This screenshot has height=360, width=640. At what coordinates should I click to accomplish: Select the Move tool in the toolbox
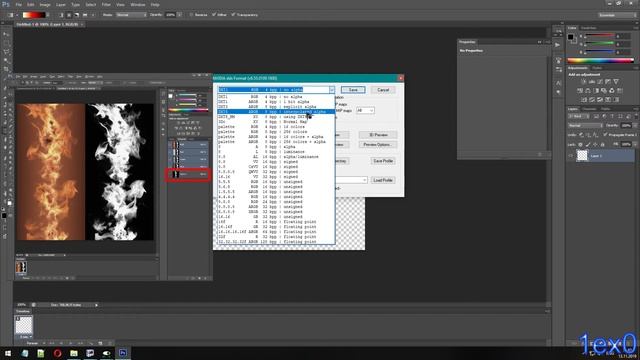click(x=6, y=35)
